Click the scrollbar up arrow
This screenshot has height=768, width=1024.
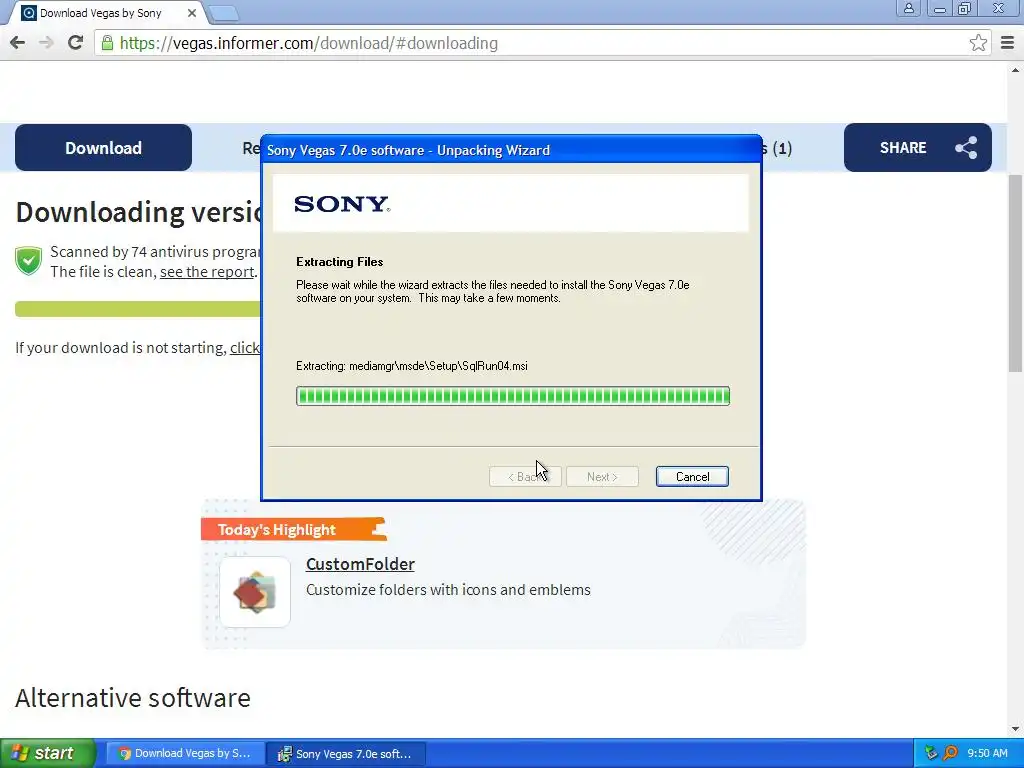click(x=1015, y=70)
